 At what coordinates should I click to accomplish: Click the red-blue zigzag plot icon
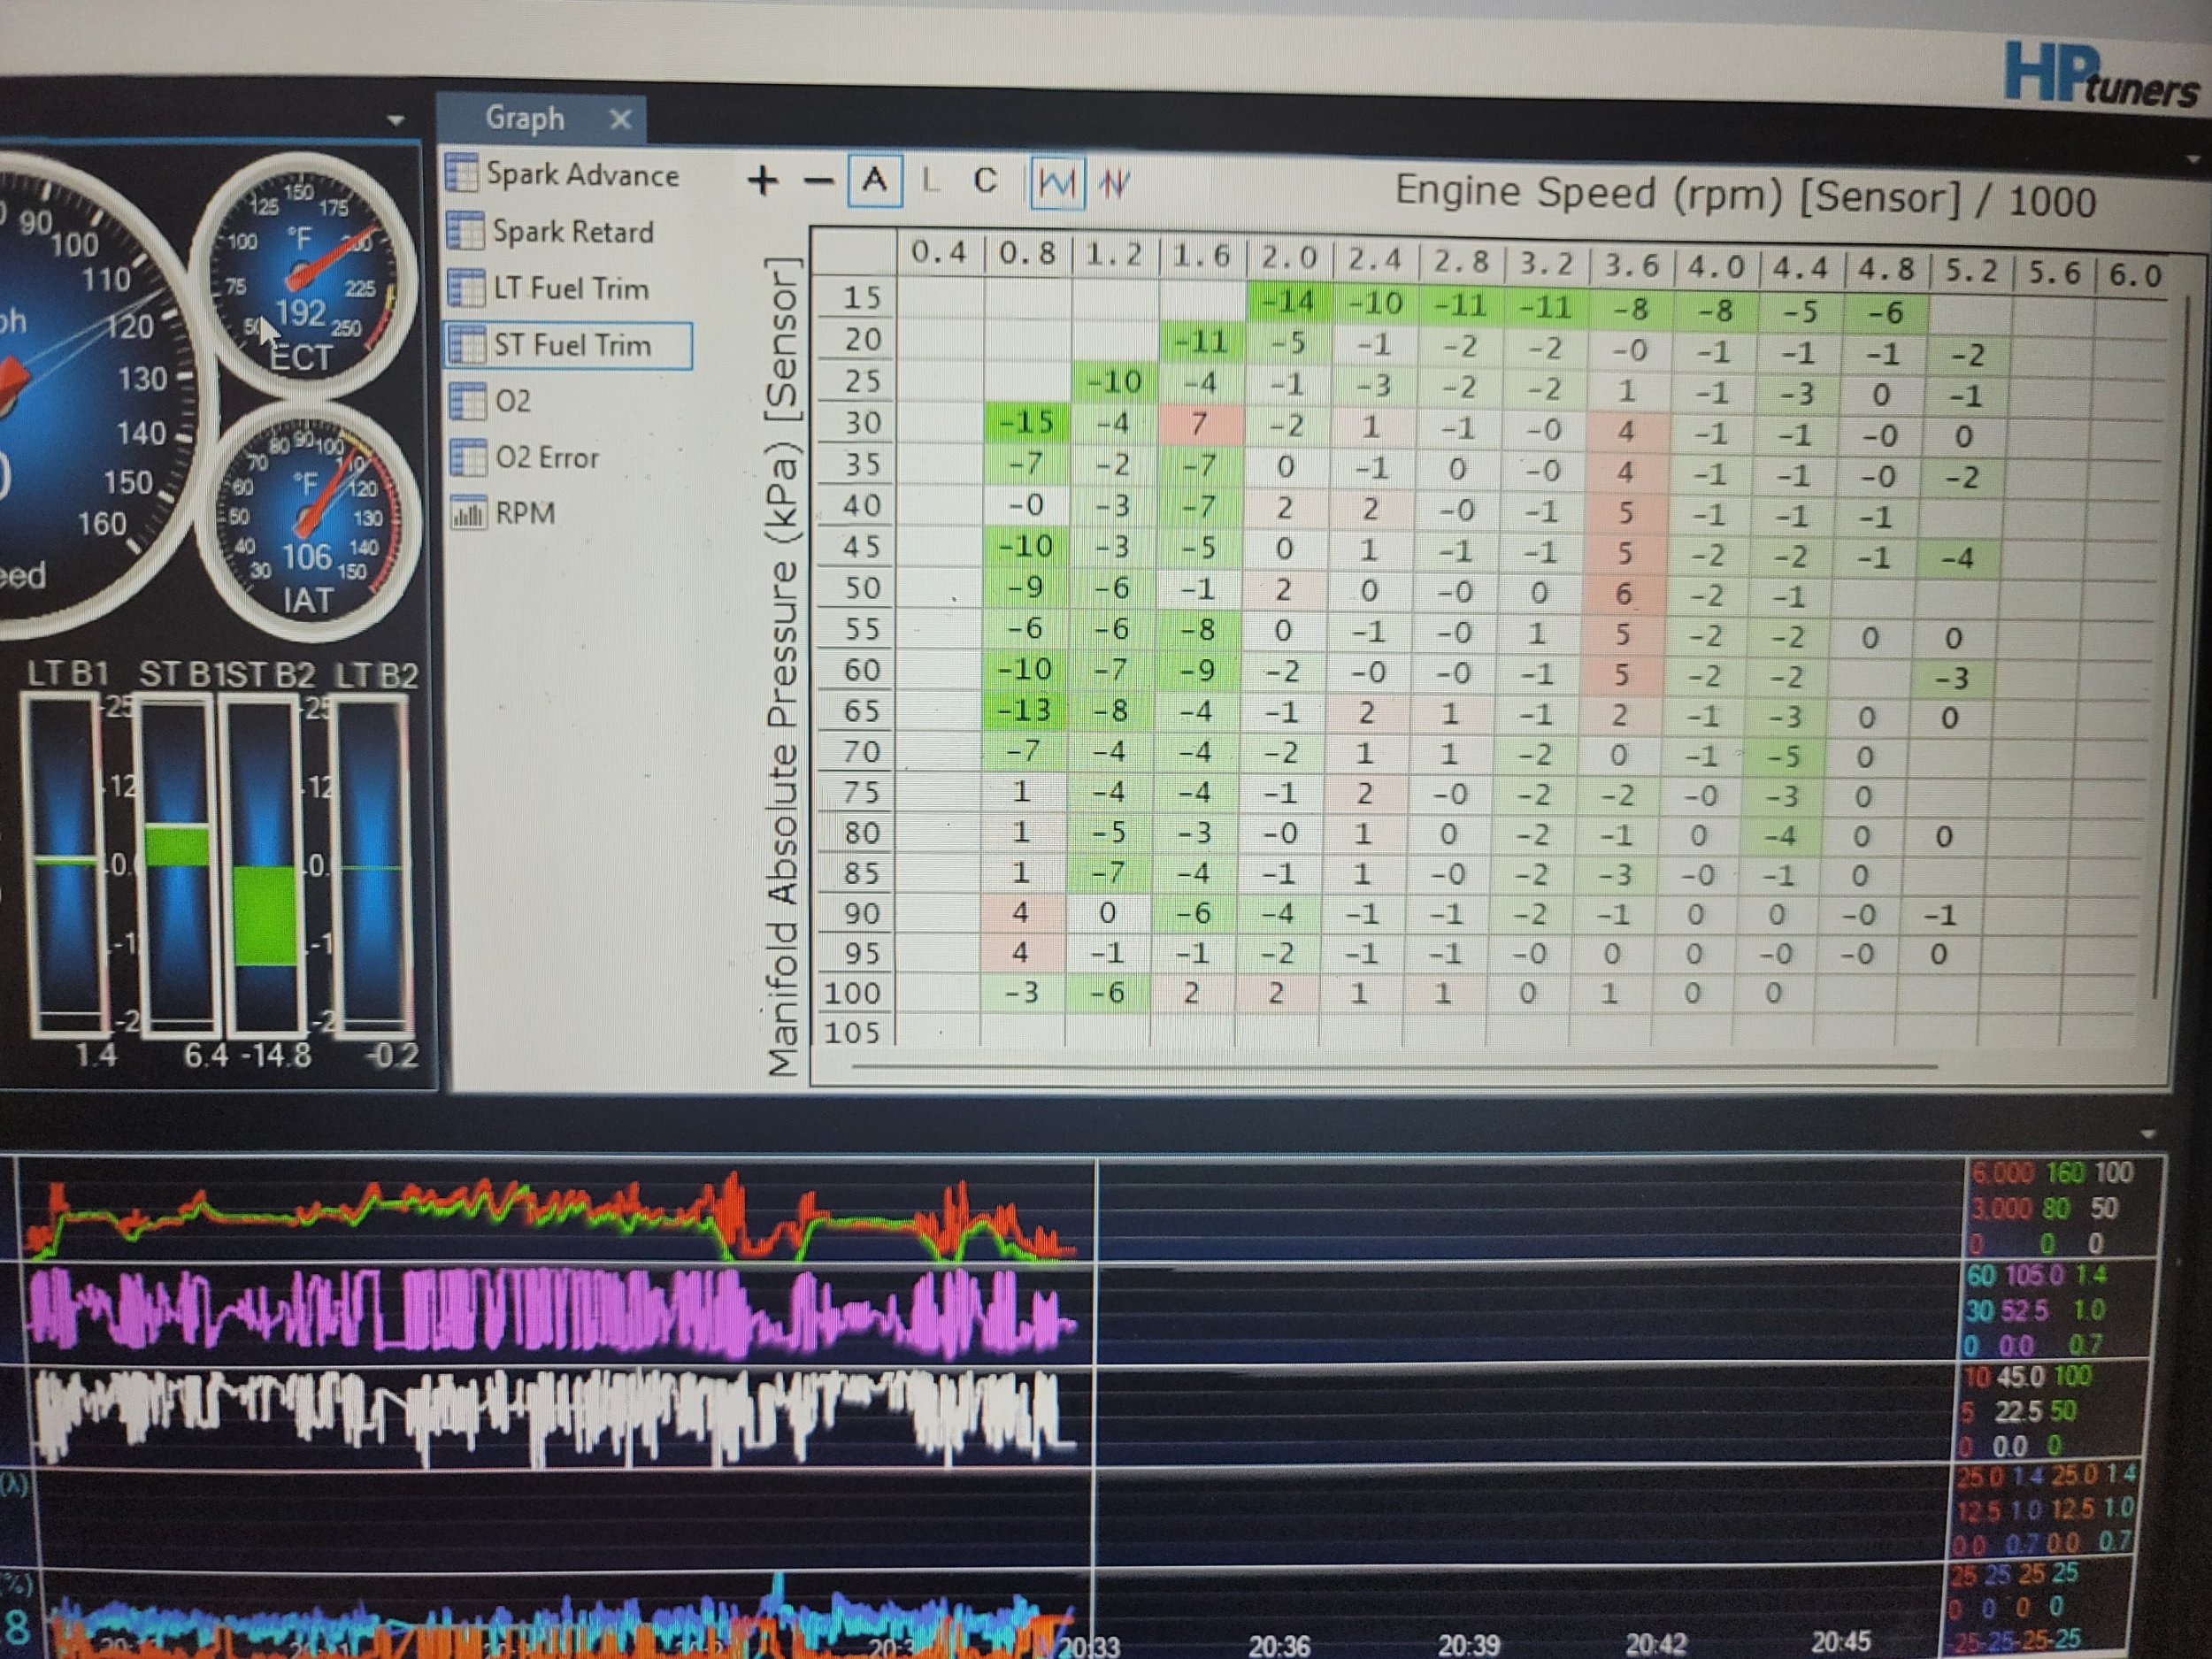point(1114,184)
